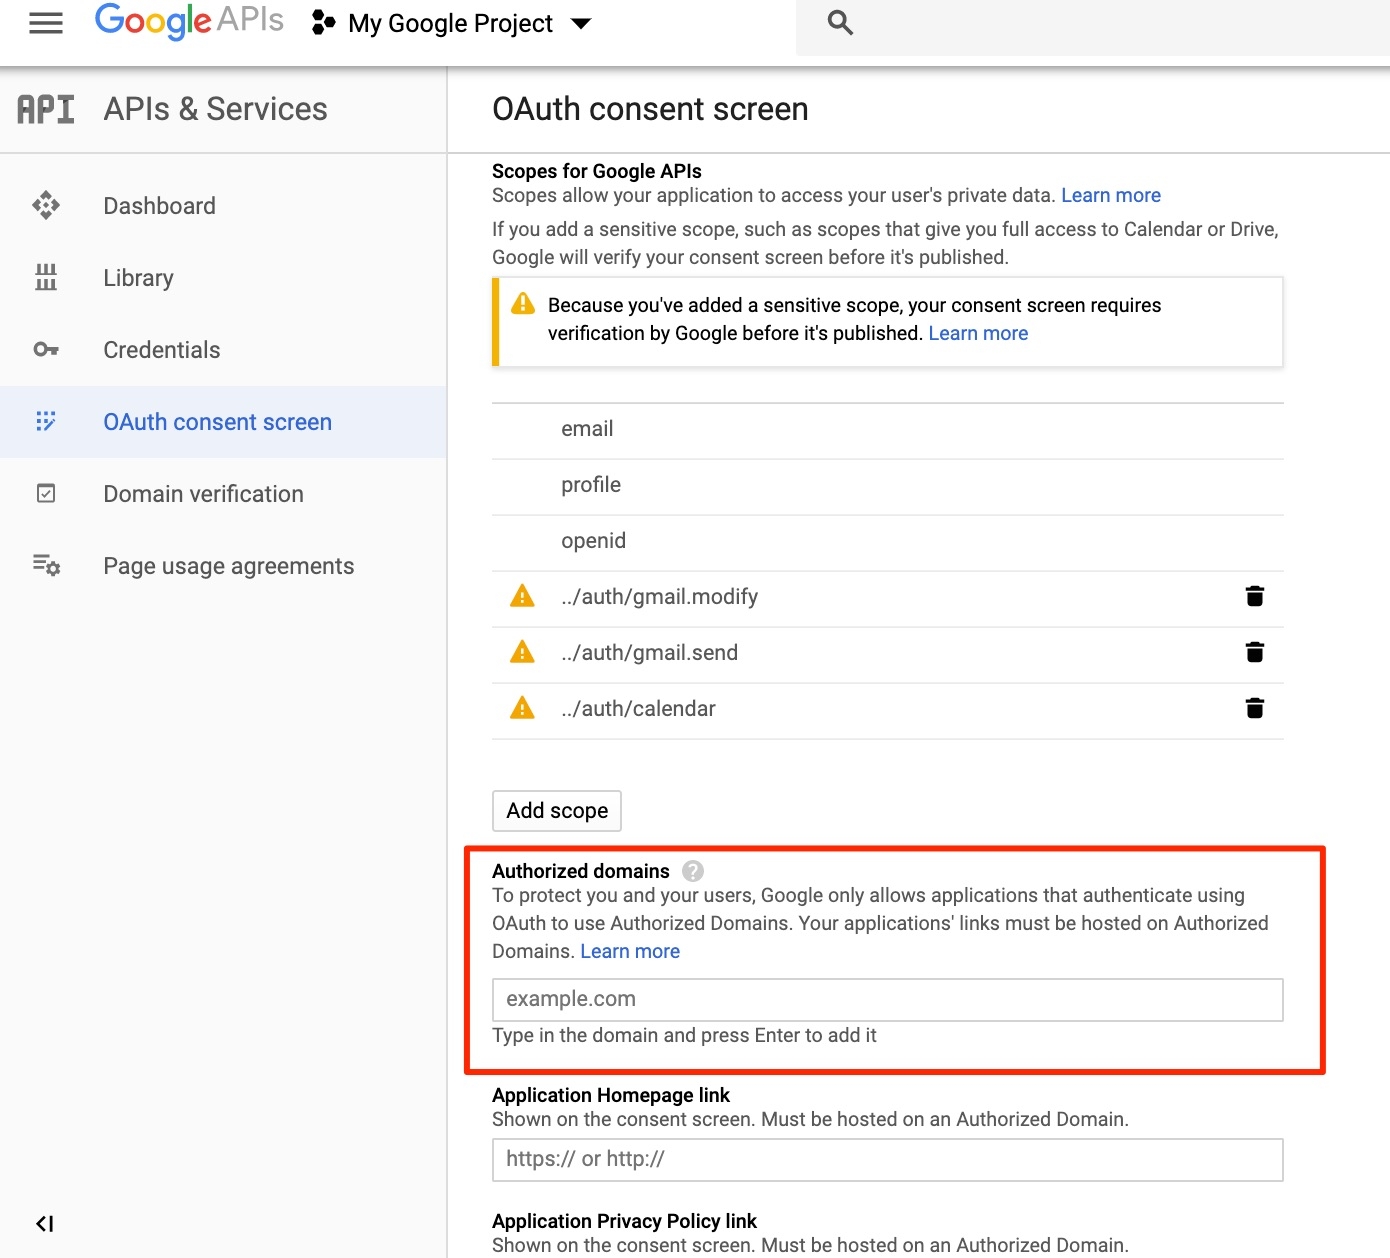Focus the Authorized domains input field
1390x1258 pixels.
[x=887, y=1000]
